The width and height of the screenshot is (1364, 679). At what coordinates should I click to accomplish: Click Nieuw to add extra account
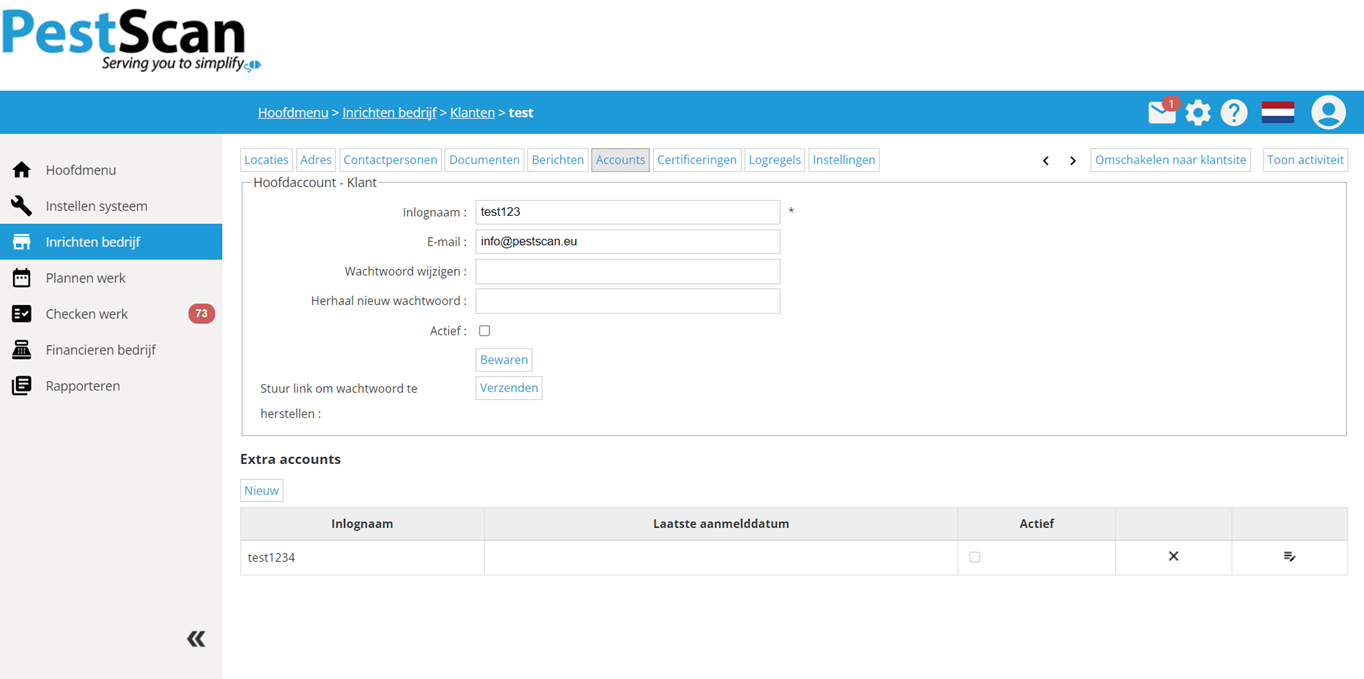[x=262, y=490]
